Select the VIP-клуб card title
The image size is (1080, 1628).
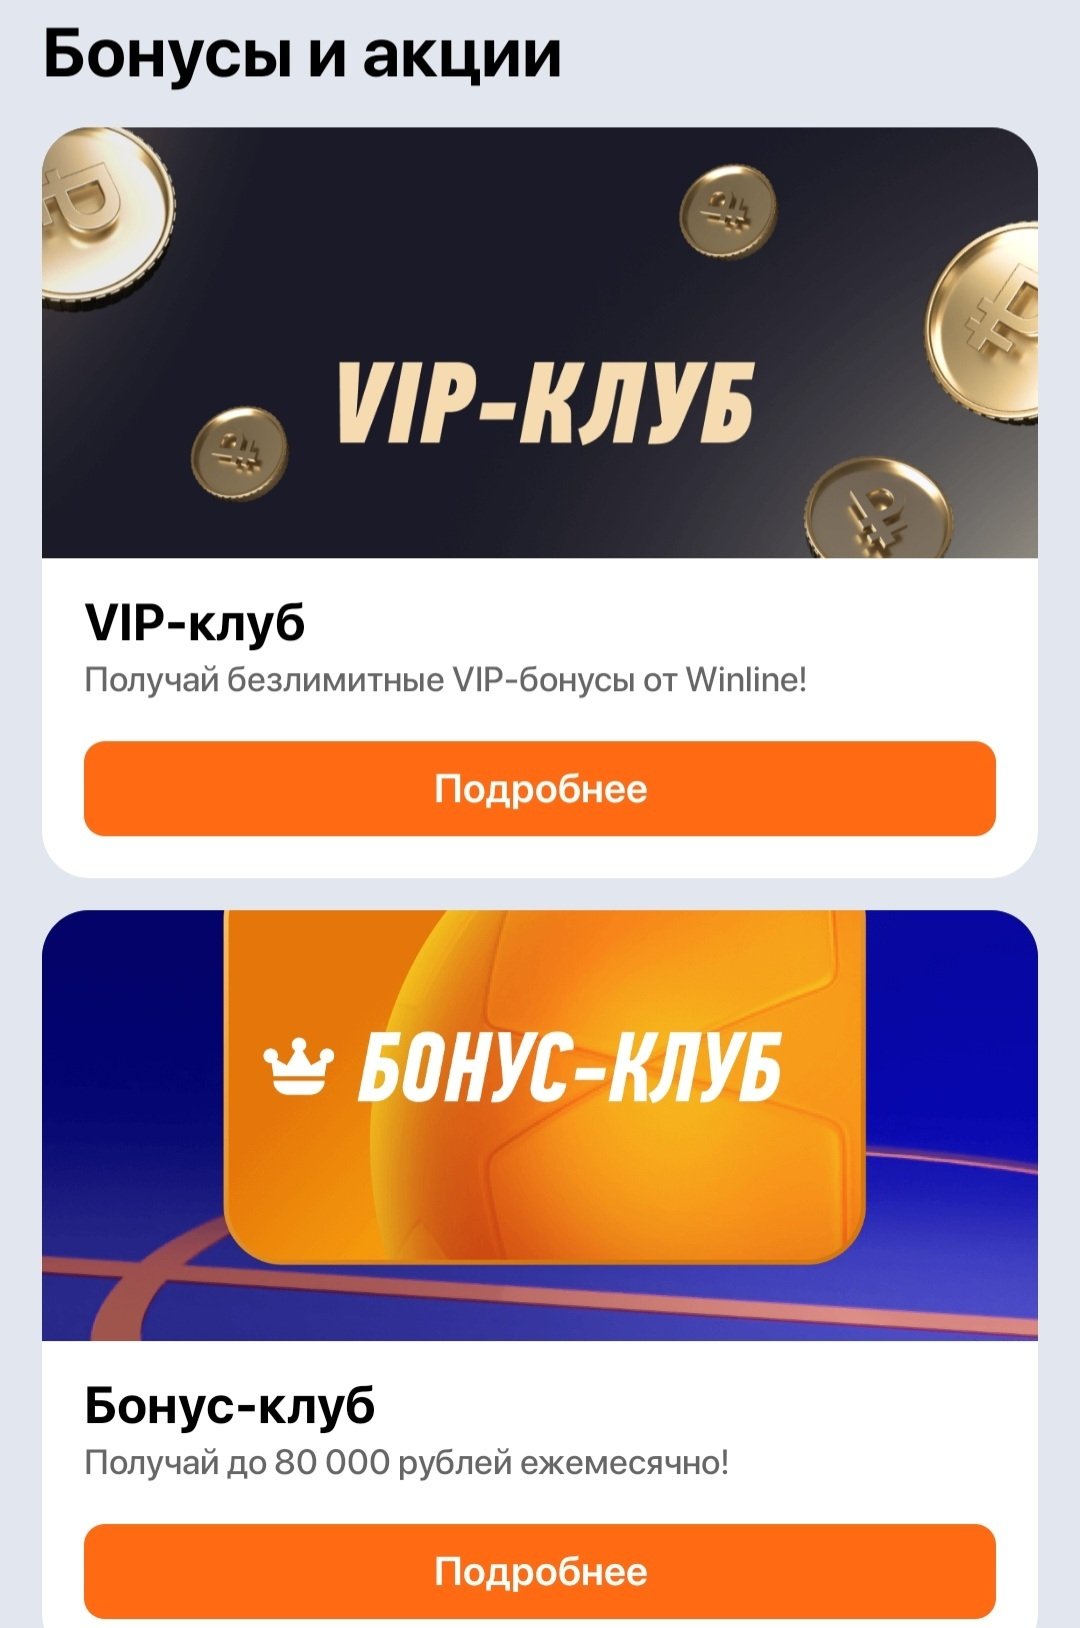pyautogui.click(x=195, y=622)
